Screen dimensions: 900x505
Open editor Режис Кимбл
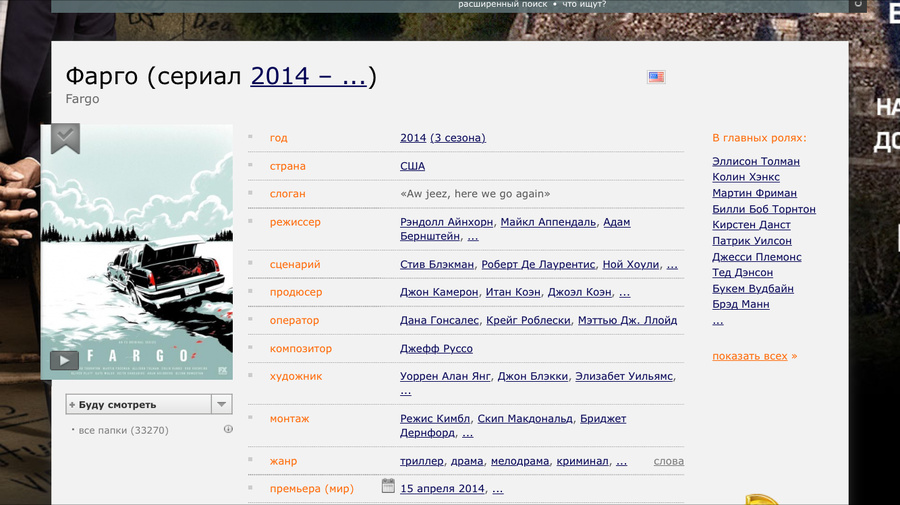[x=435, y=419]
